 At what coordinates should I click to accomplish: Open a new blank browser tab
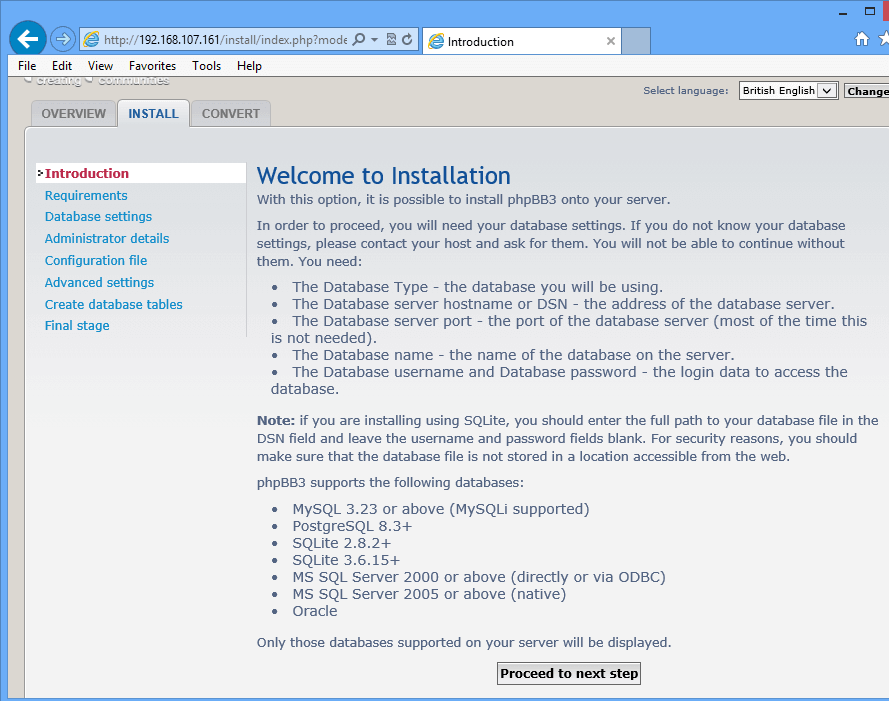click(636, 41)
